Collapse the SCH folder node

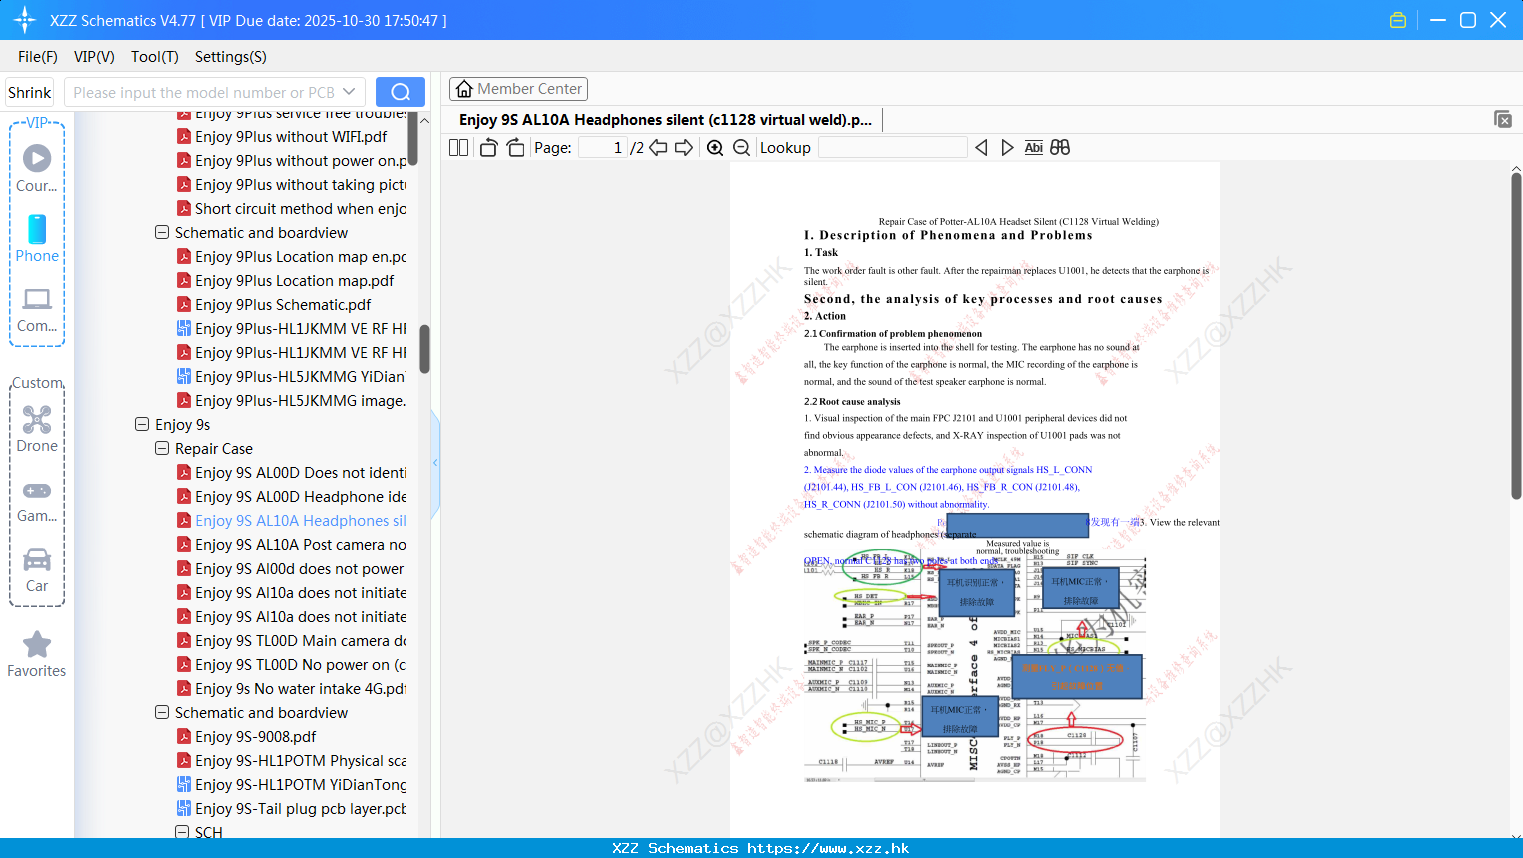[x=182, y=832]
